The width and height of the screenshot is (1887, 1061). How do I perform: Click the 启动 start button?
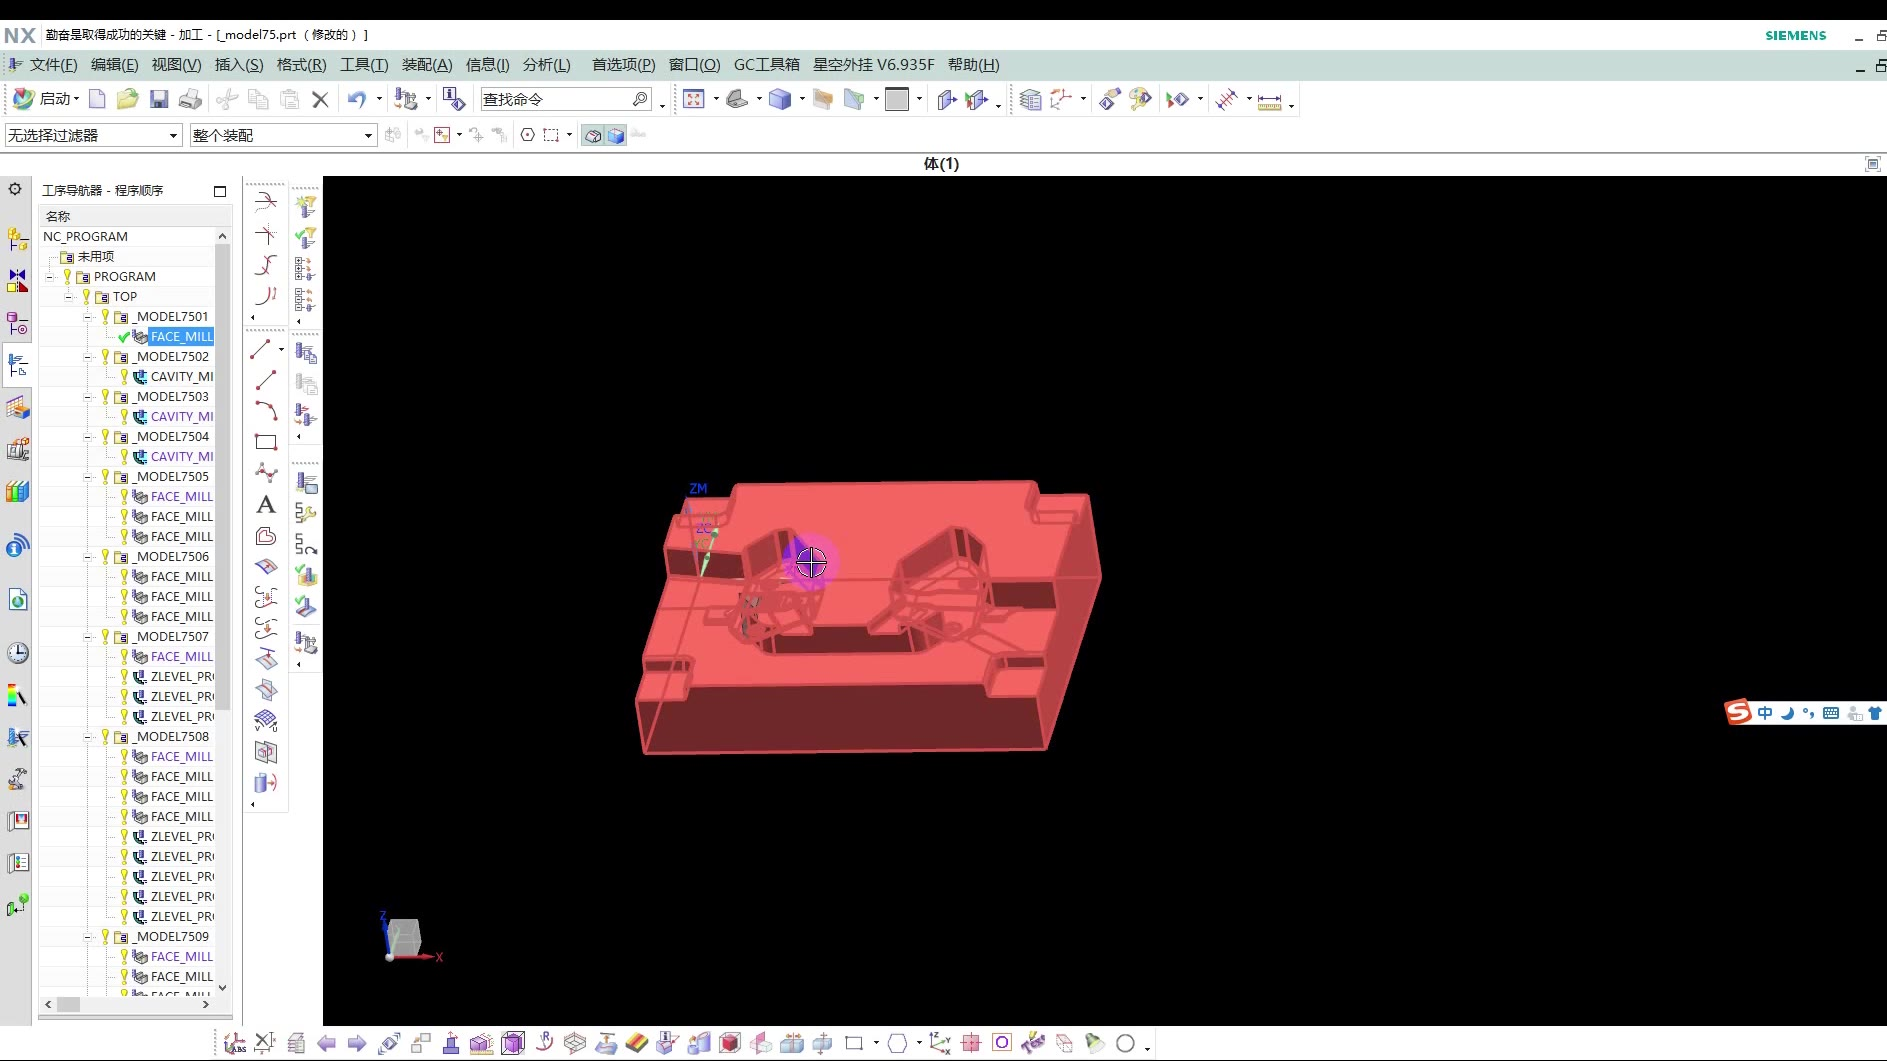(x=46, y=99)
